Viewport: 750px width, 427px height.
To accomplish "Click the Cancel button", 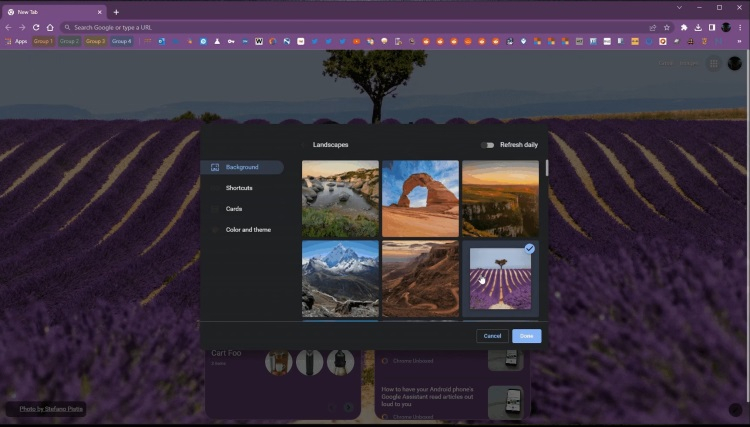I will coord(492,336).
